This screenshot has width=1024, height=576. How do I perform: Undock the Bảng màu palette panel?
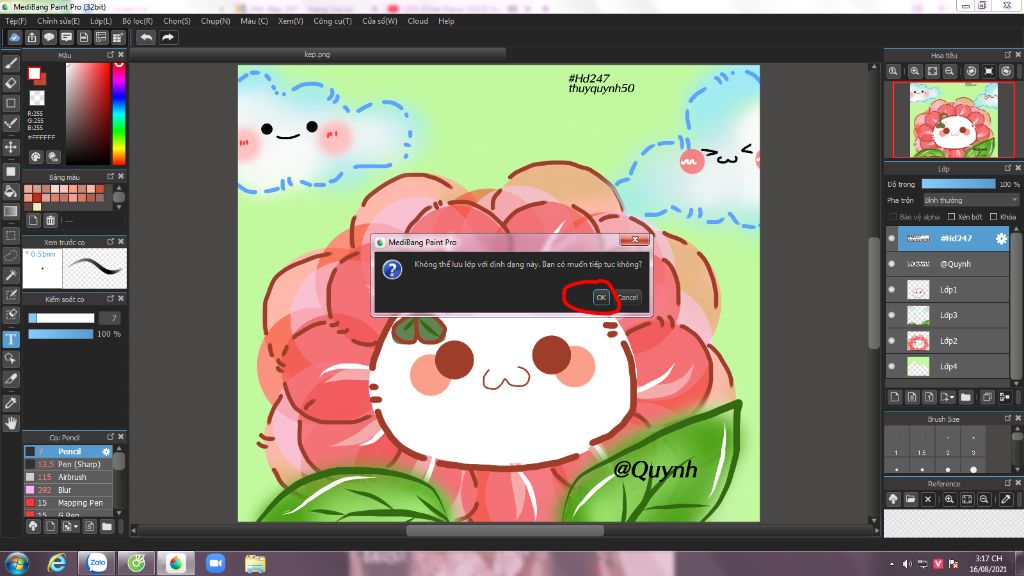[x=110, y=176]
